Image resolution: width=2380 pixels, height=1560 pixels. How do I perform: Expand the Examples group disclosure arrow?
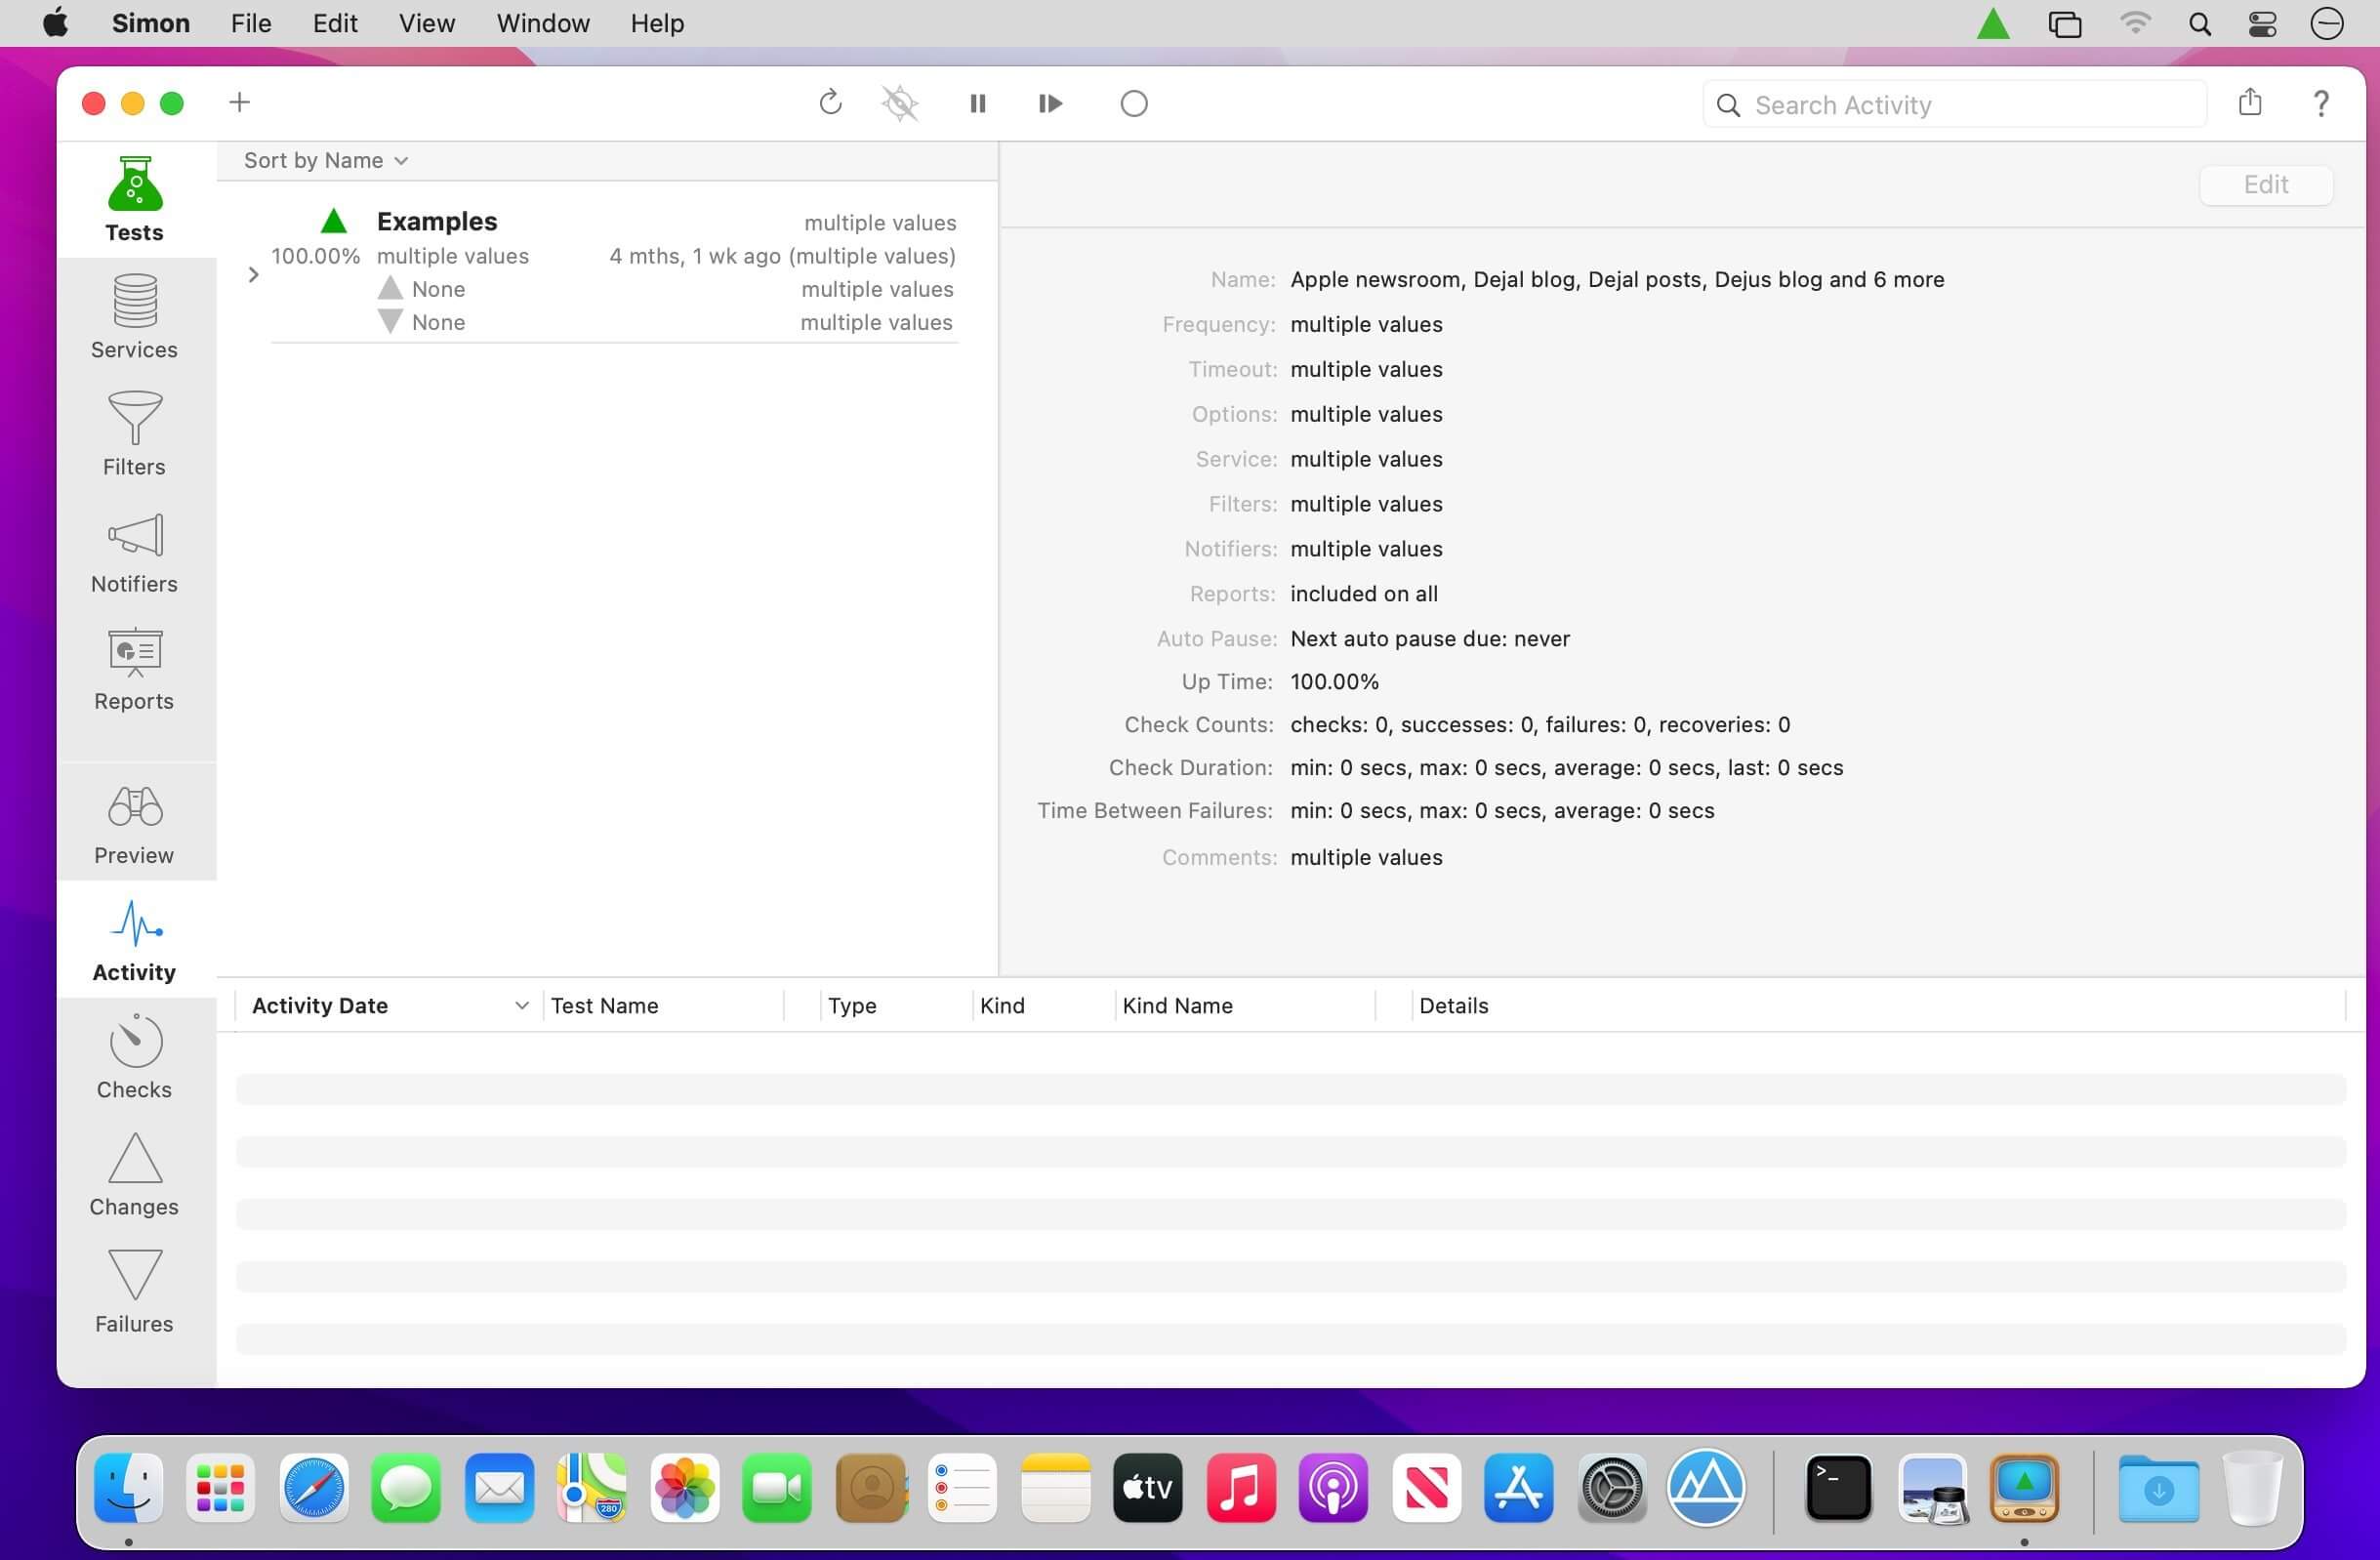click(x=253, y=274)
